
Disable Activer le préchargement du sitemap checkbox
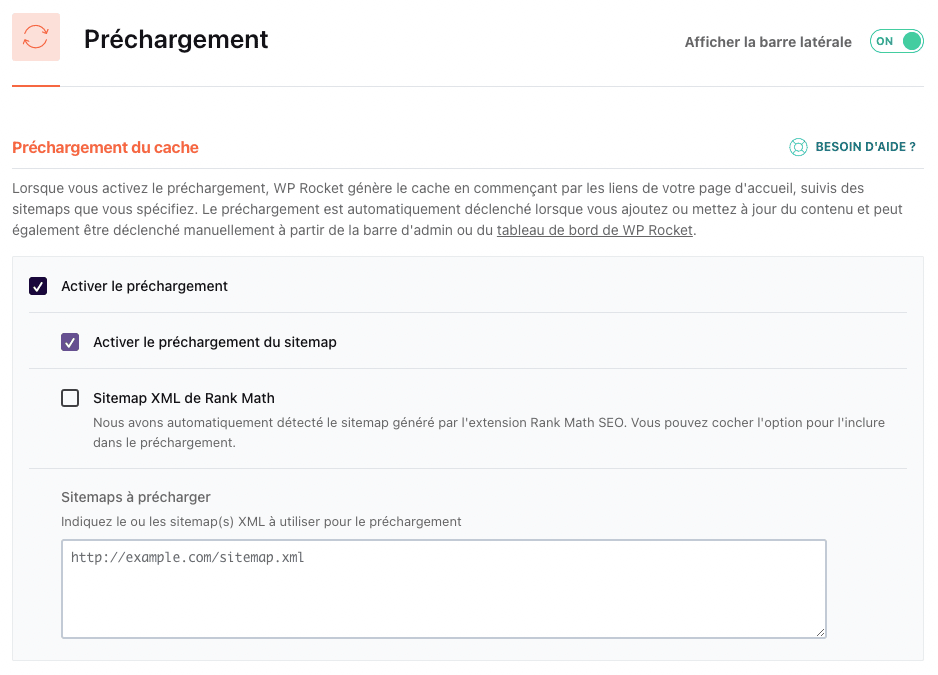tap(70, 342)
